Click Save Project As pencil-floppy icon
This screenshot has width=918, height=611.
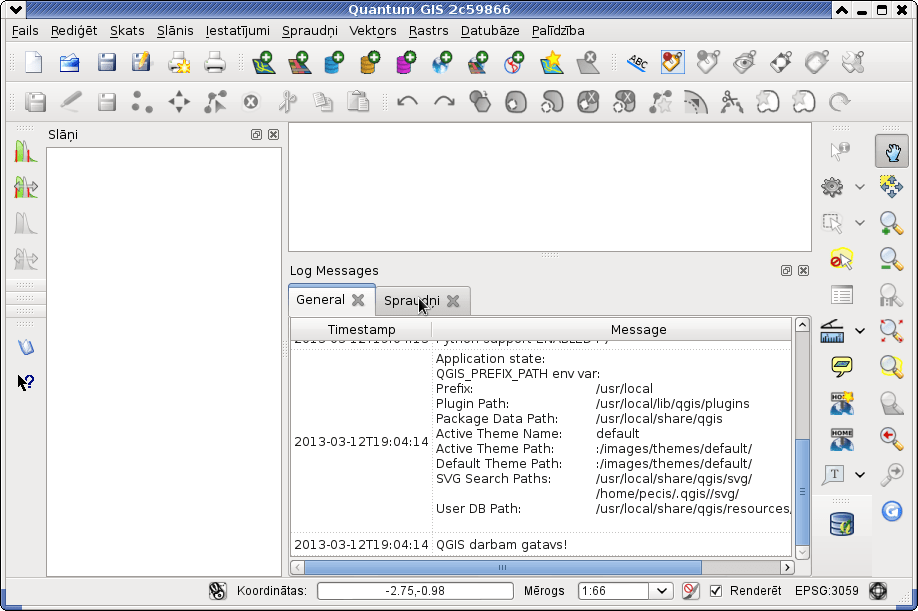[x=142, y=62]
